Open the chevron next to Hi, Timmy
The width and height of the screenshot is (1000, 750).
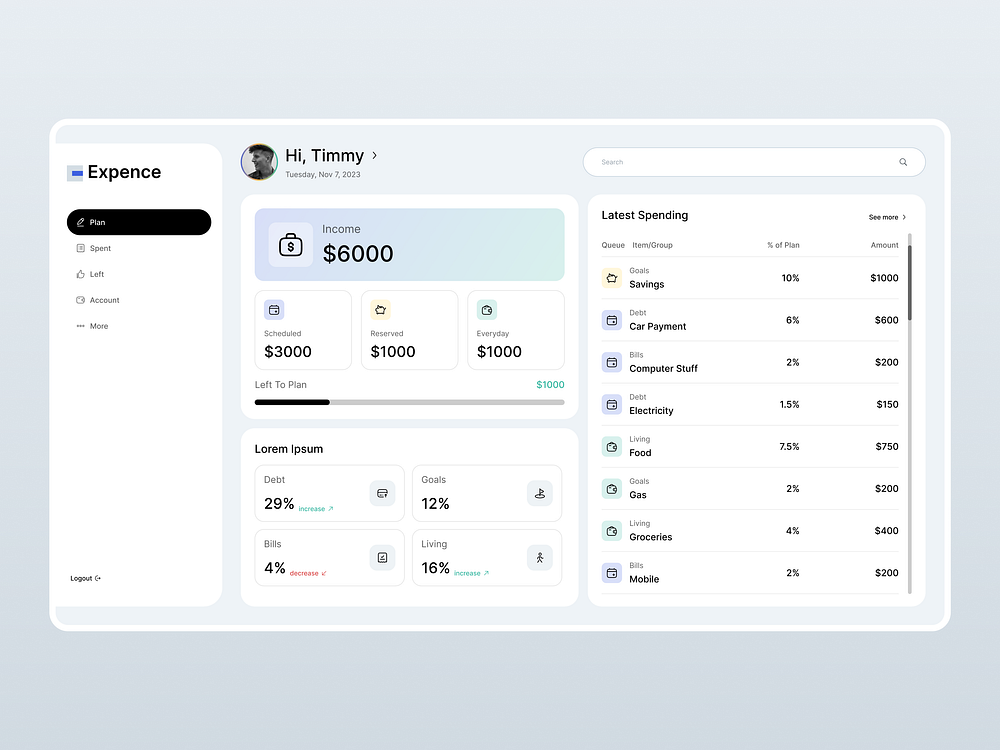pyautogui.click(x=374, y=156)
